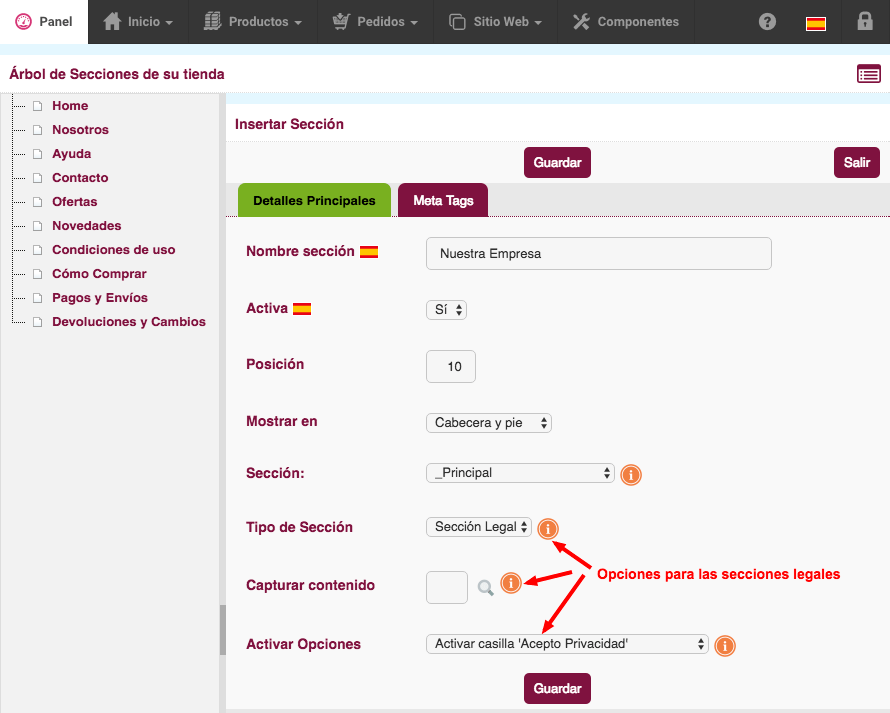This screenshot has width=890, height=713.
Task: Select the Detalles Principales tab
Action: [314, 200]
